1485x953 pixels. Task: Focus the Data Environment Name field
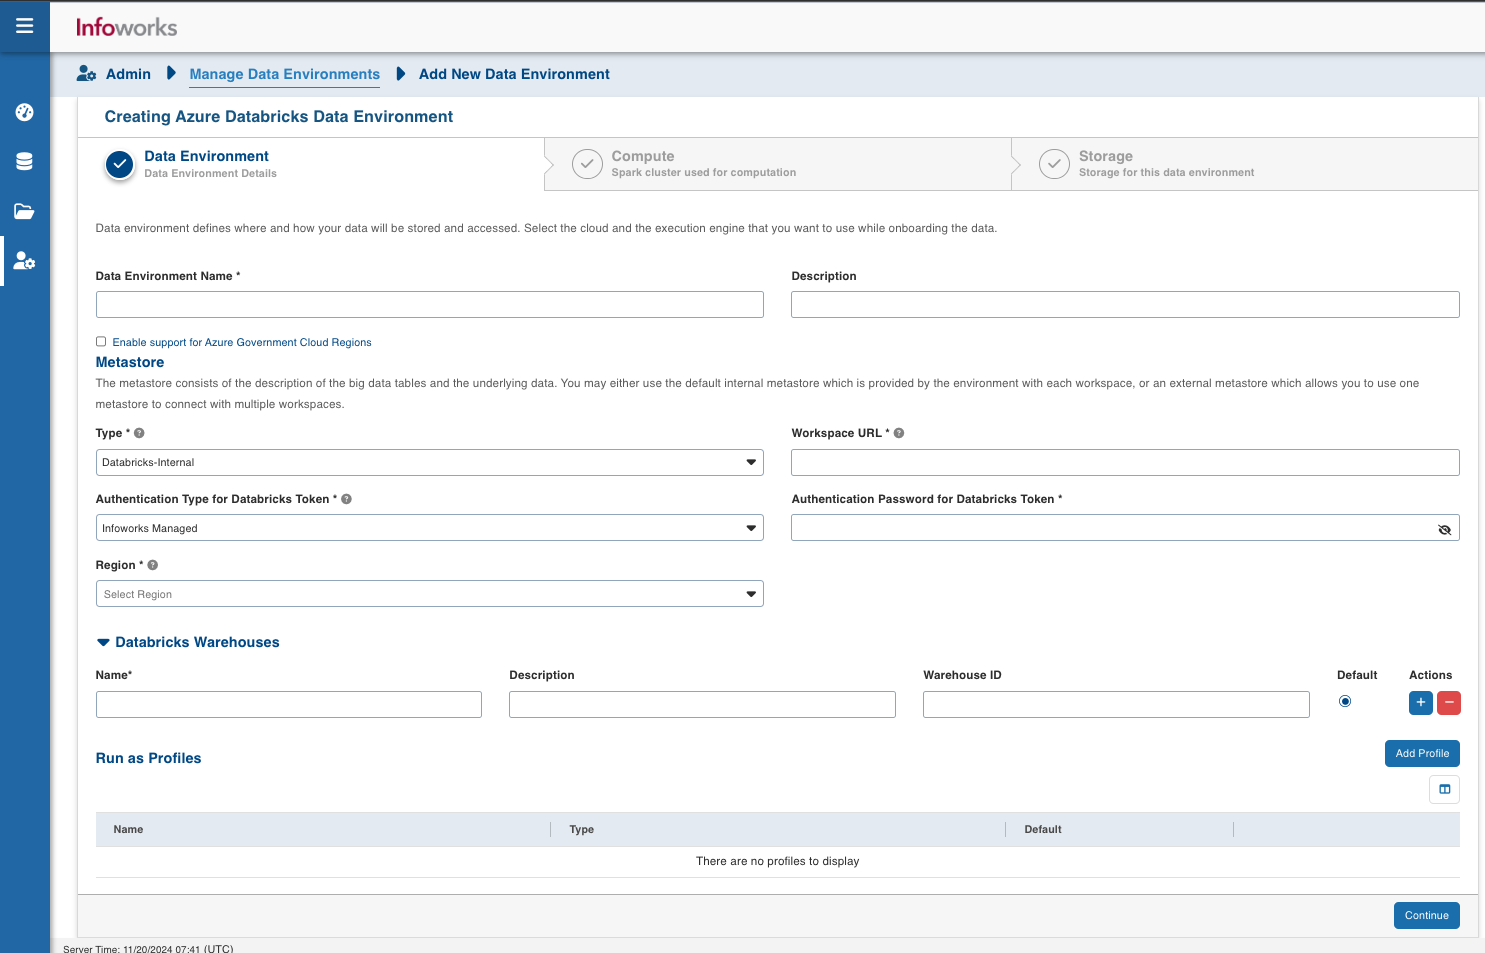[x=429, y=304]
